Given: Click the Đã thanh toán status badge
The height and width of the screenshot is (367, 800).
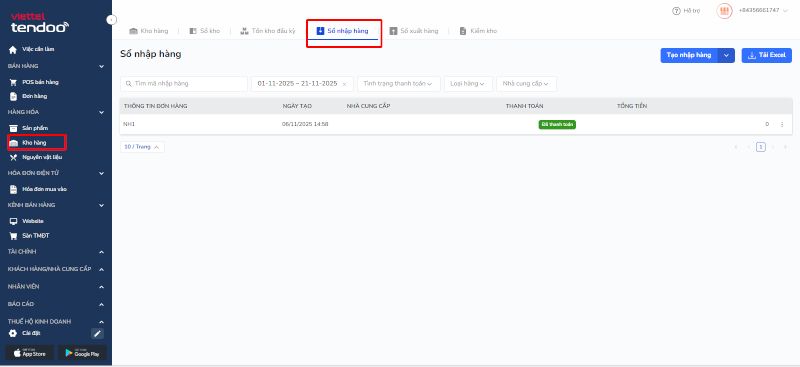Looking at the screenshot, I should (557, 125).
